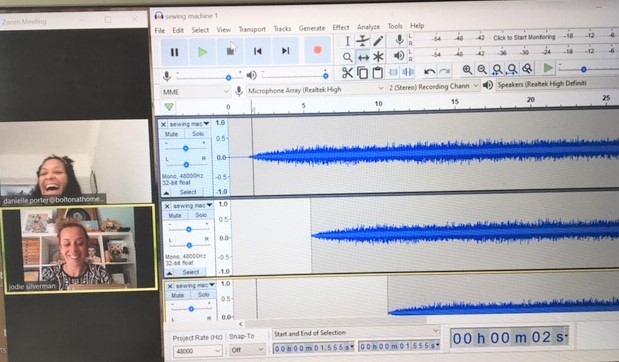Open the Tools menu

395,26
